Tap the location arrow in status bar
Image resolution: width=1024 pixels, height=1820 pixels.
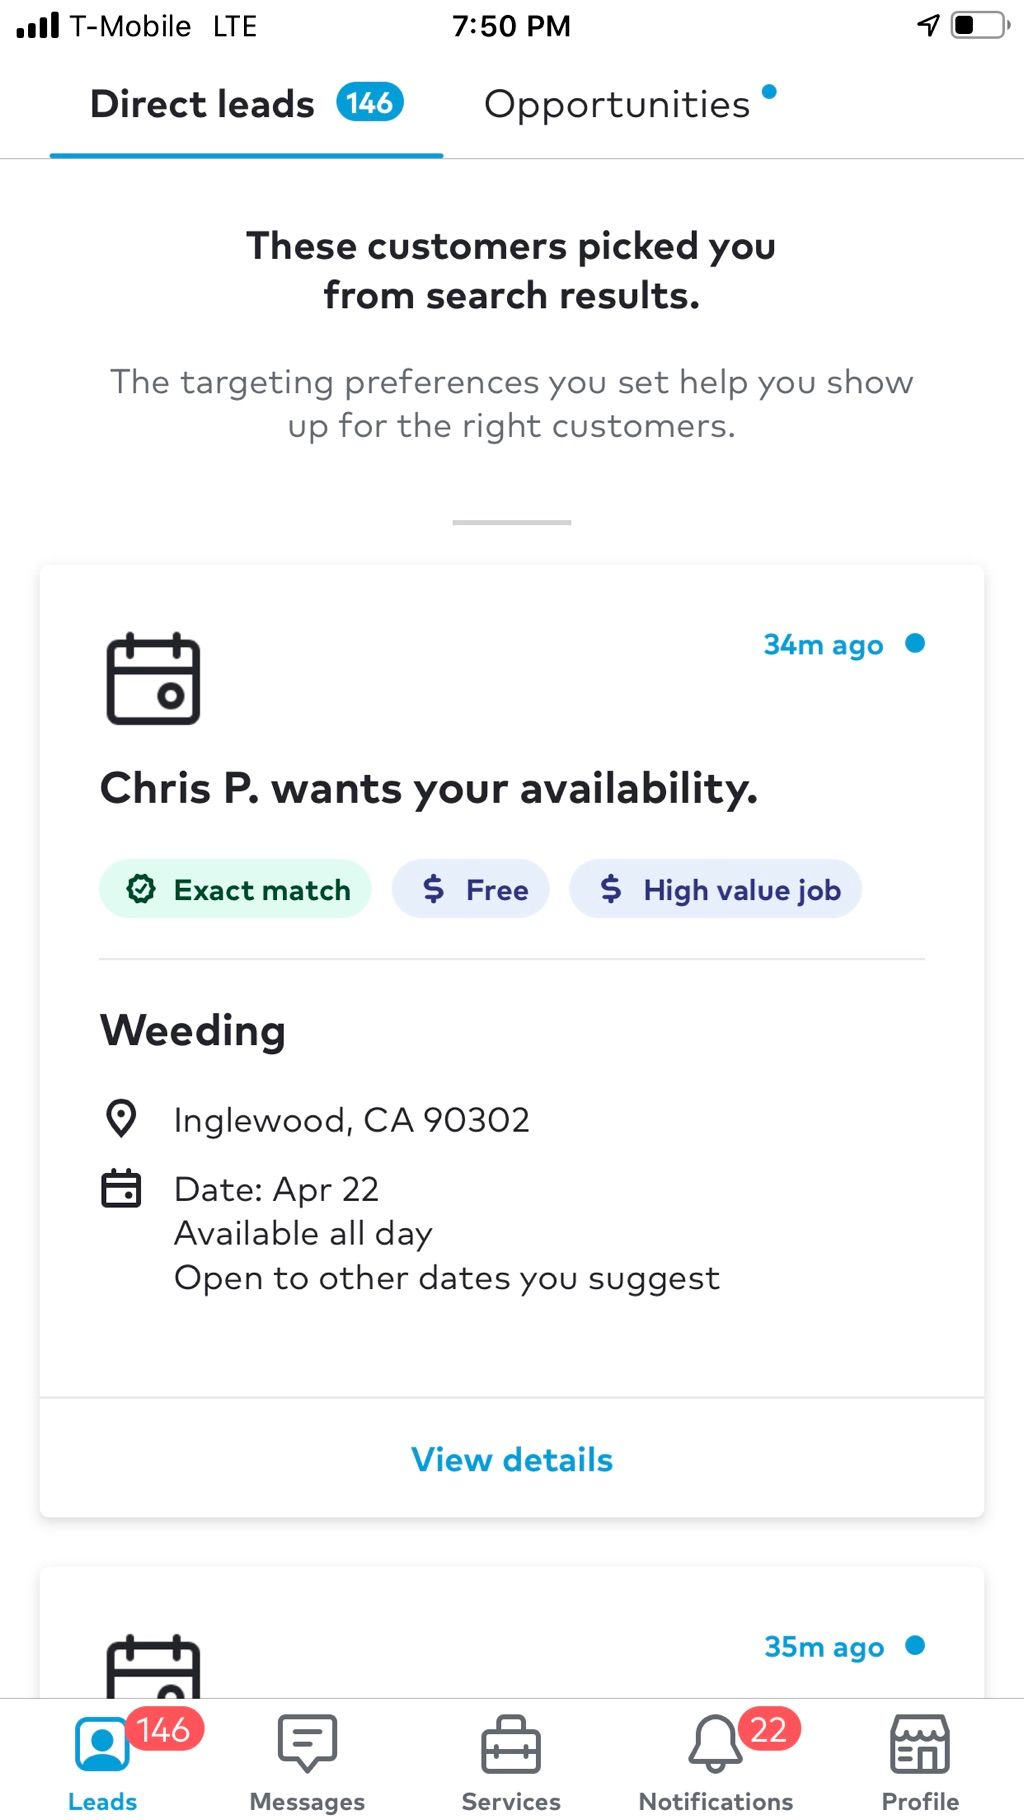tap(929, 25)
